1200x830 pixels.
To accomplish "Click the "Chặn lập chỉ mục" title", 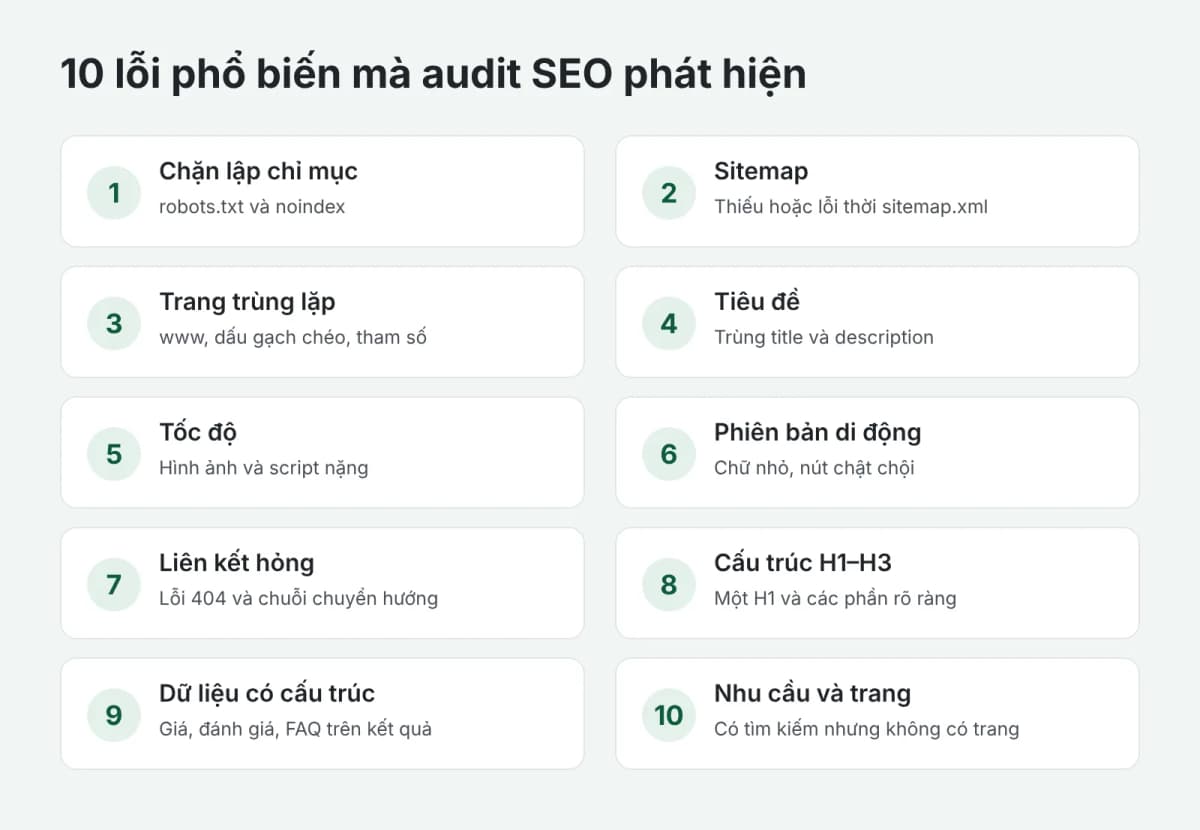I will [x=258, y=172].
